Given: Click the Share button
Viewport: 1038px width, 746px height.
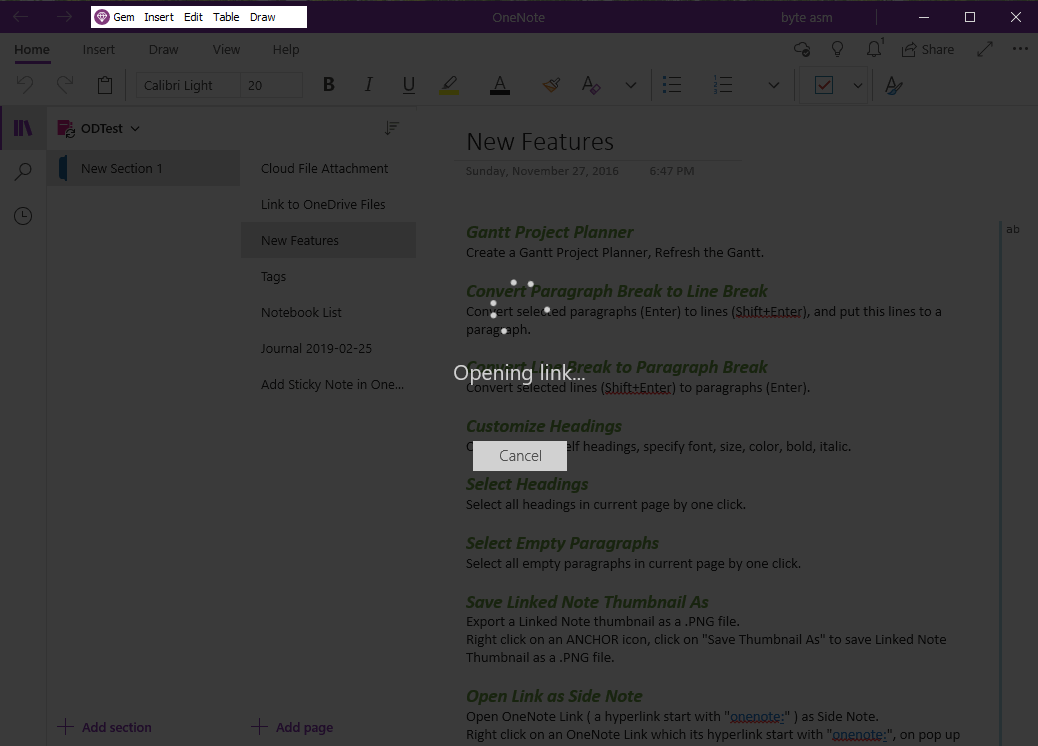Looking at the screenshot, I should pos(928,50).
